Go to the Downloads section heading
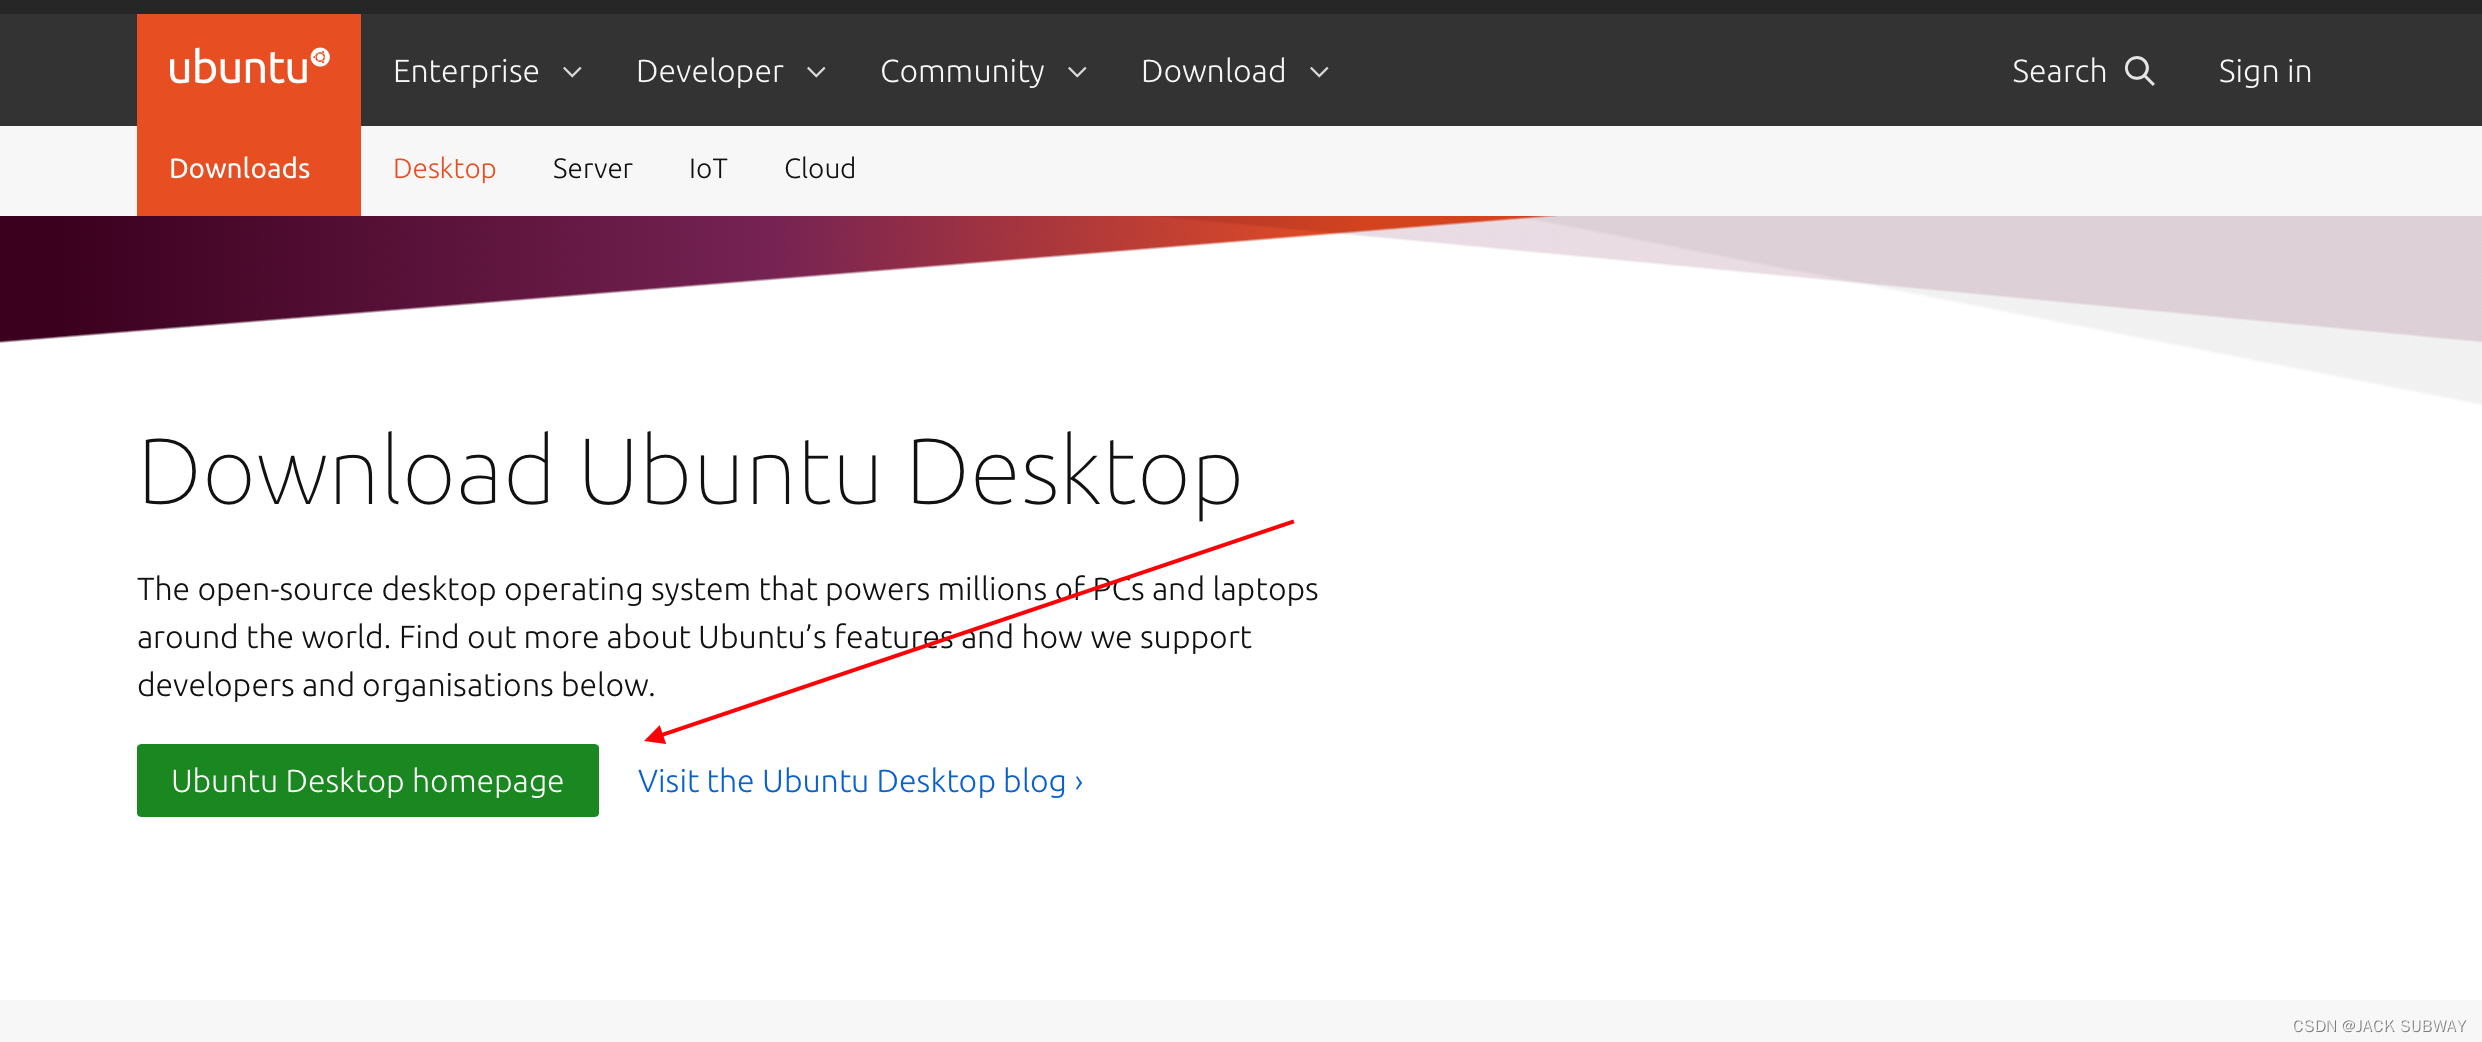The width and height of the screenshot is (2482, 1042). 240,168
